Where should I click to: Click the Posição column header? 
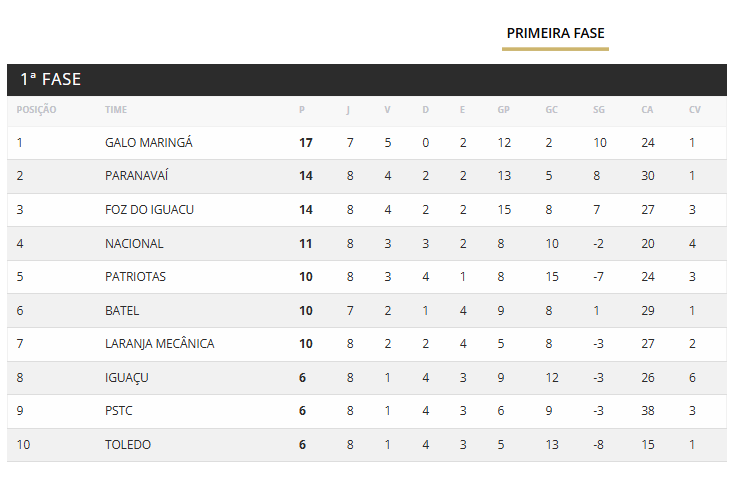point(36,110)
